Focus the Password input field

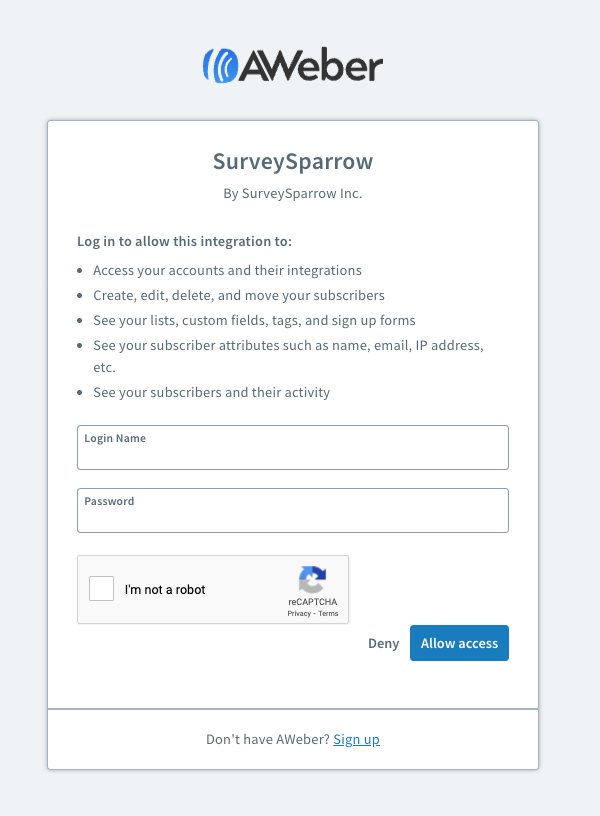[293, 518]
